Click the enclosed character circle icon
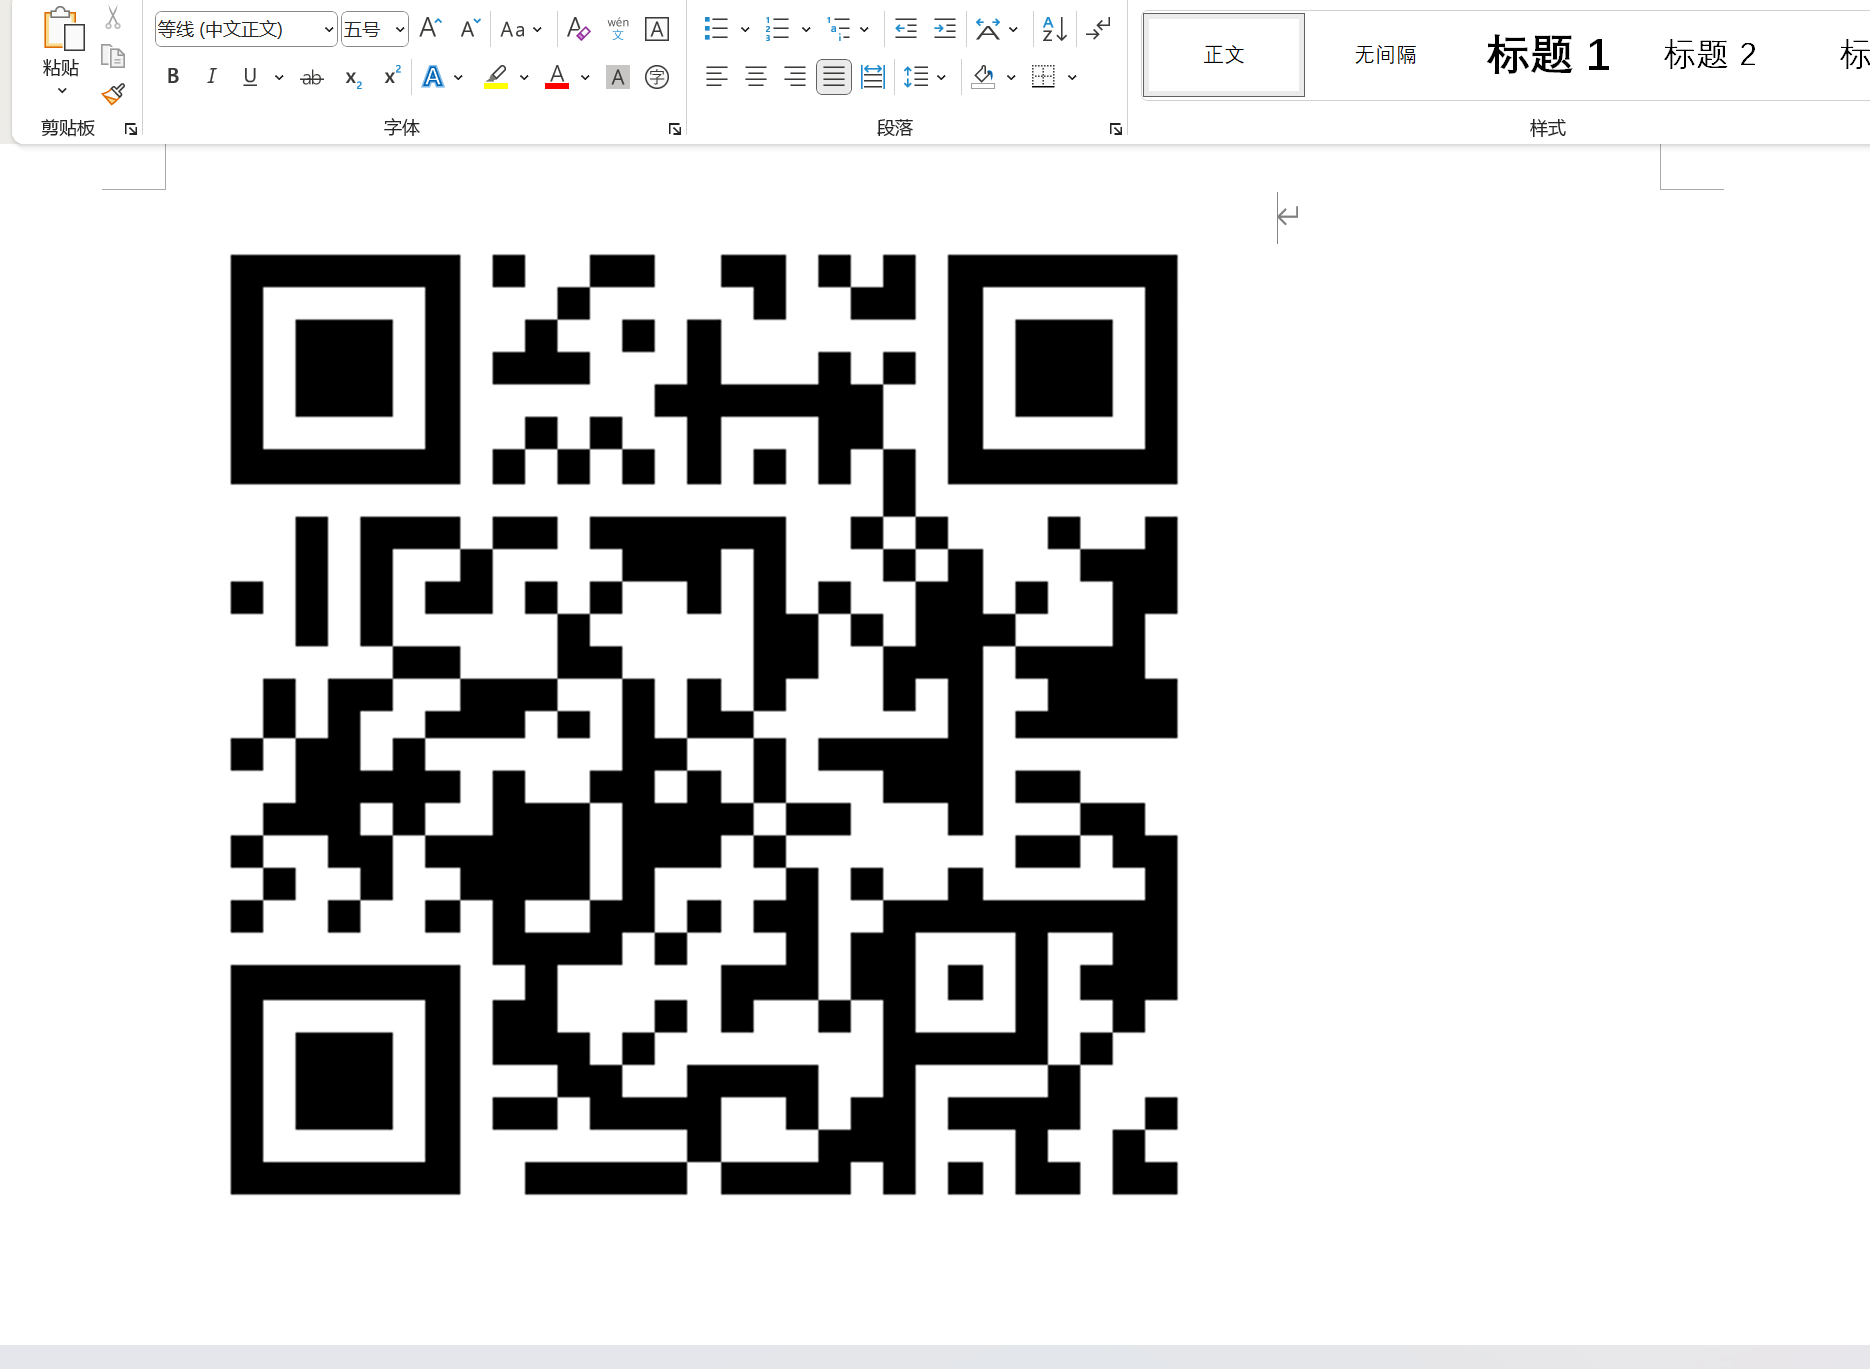 (x=657, y=77)
